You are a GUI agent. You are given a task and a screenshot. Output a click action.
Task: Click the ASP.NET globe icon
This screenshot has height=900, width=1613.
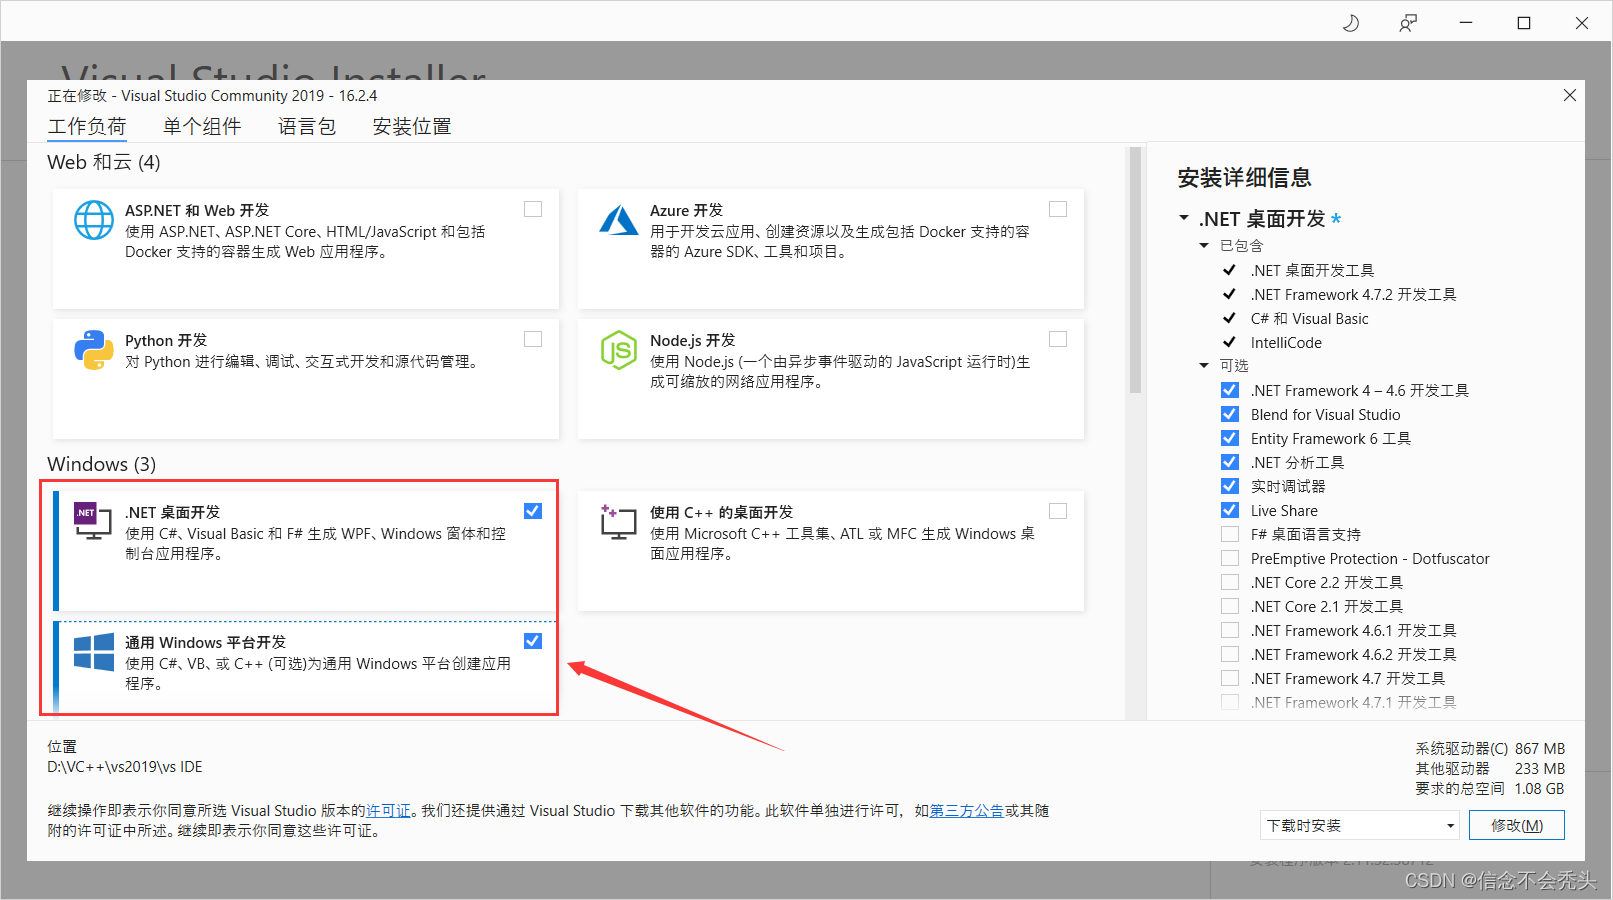pyautogui.click(x=94, y=220)
